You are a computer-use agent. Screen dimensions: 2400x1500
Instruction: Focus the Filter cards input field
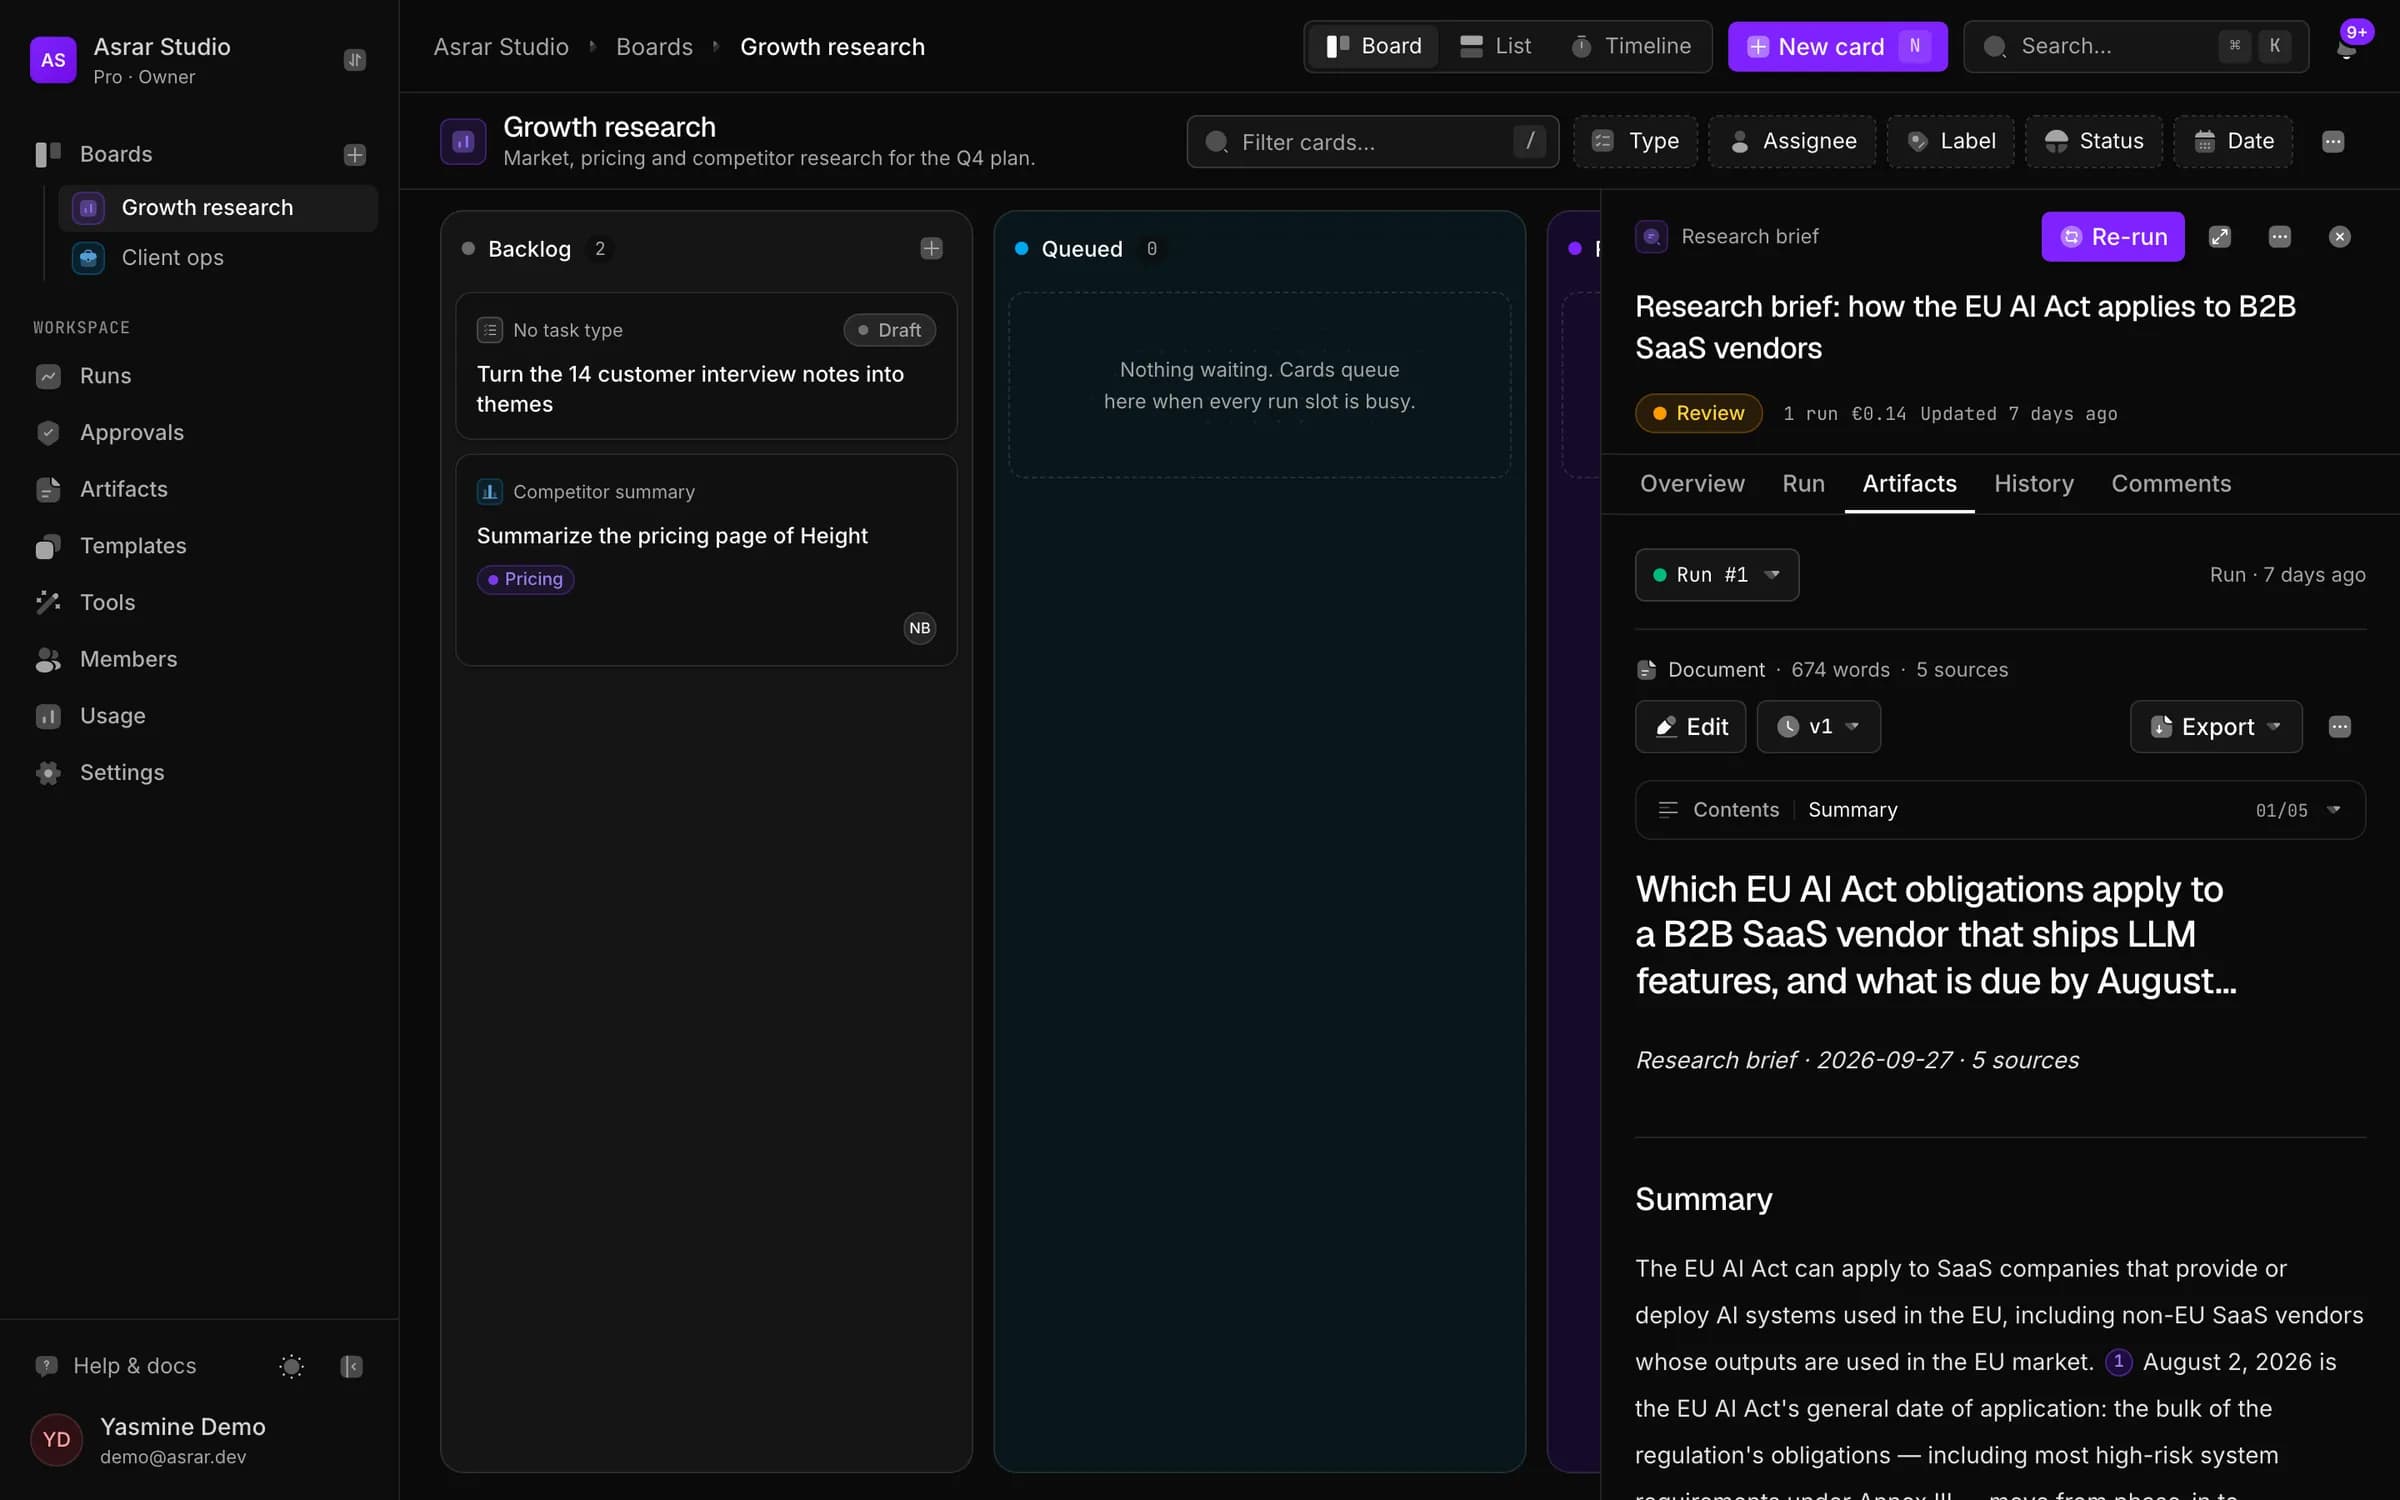pos(1372,142)
